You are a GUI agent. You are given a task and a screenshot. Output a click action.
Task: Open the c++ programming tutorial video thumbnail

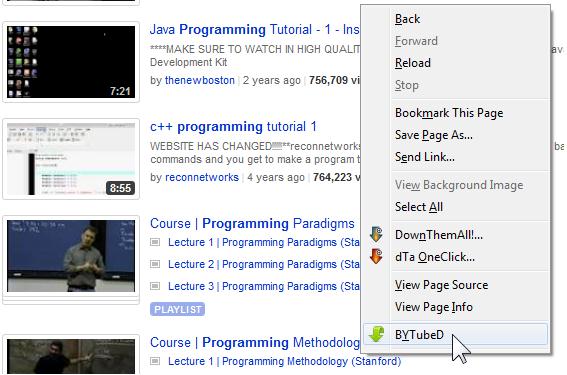(71, 159)
